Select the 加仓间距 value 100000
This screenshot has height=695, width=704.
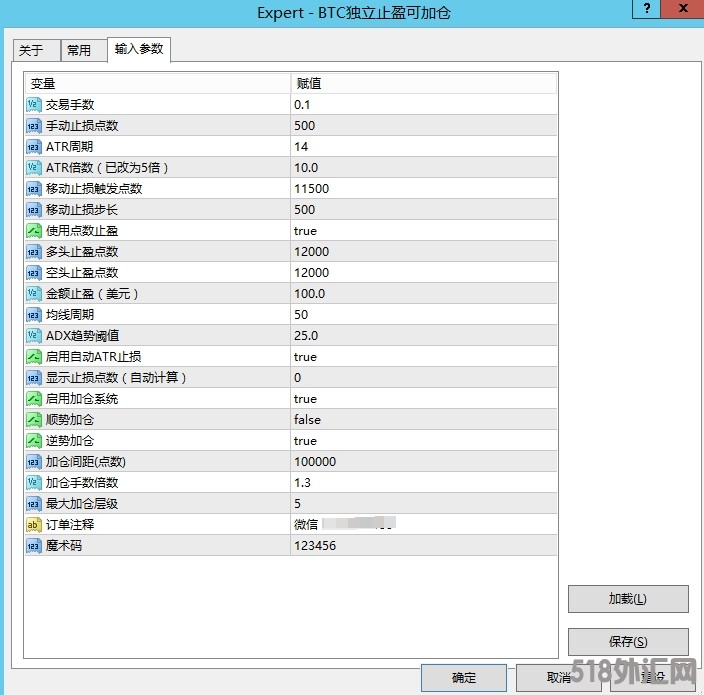click(x=315, y=462)
